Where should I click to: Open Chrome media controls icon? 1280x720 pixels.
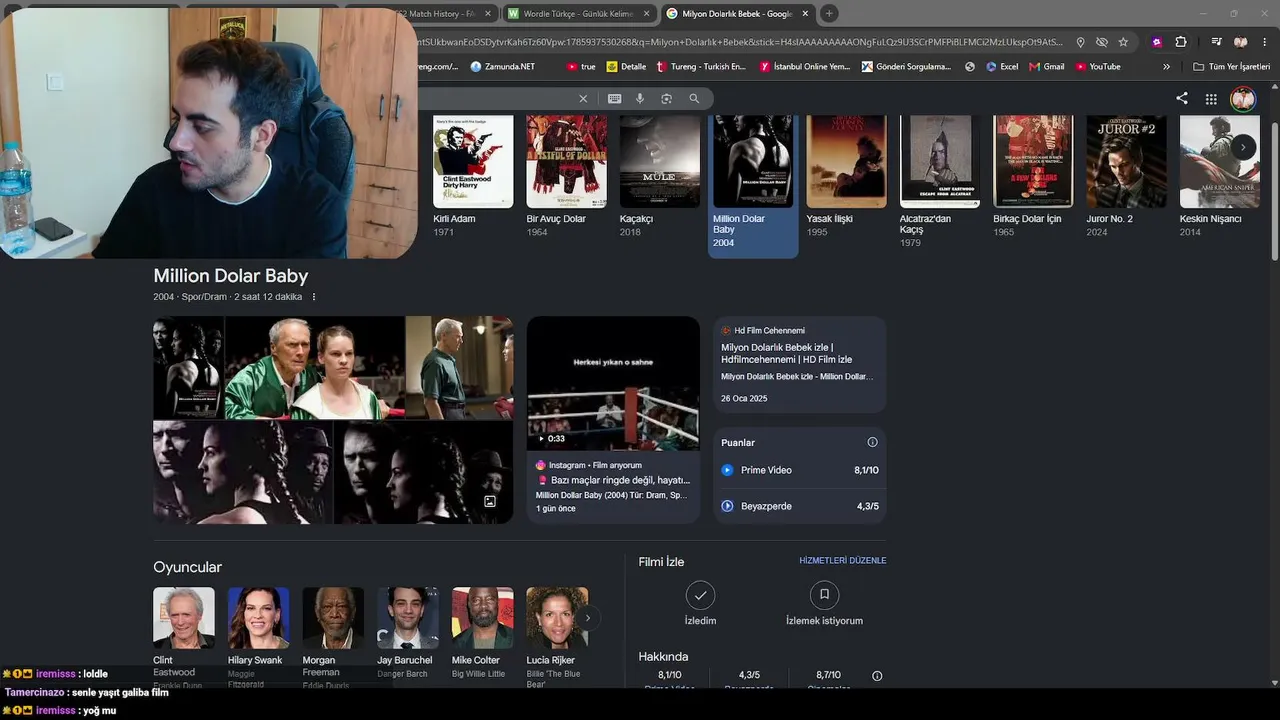(x=1216, y=42)
